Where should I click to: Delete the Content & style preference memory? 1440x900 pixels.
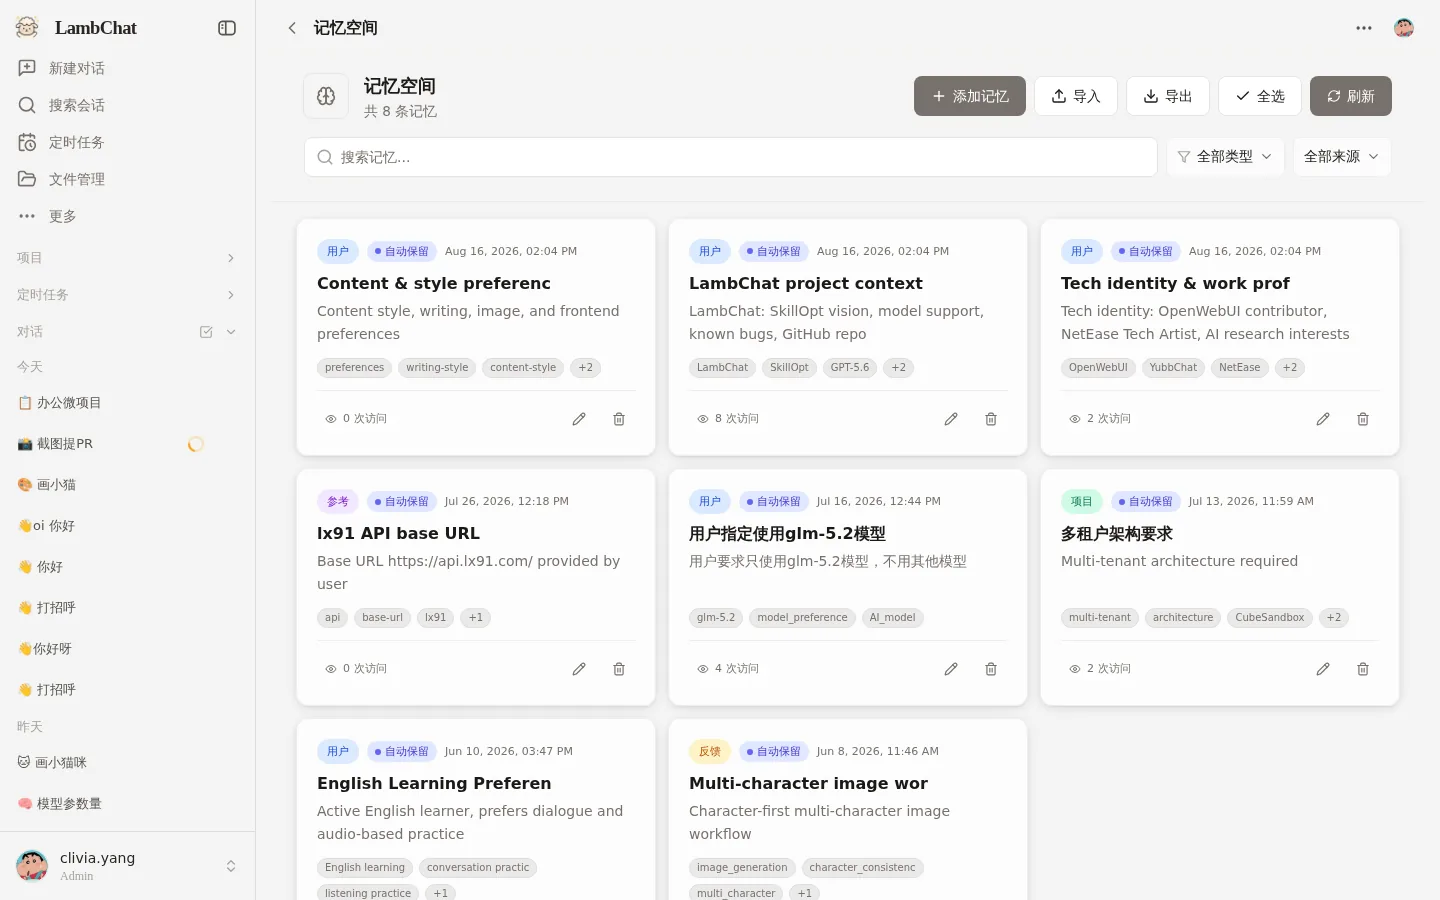(x=619, y=419)
